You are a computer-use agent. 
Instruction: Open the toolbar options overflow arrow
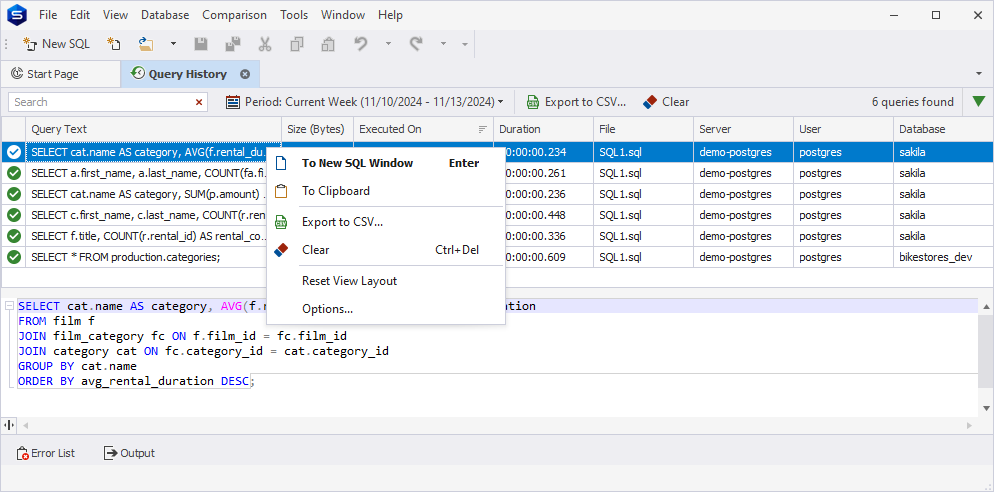(465, 44)
